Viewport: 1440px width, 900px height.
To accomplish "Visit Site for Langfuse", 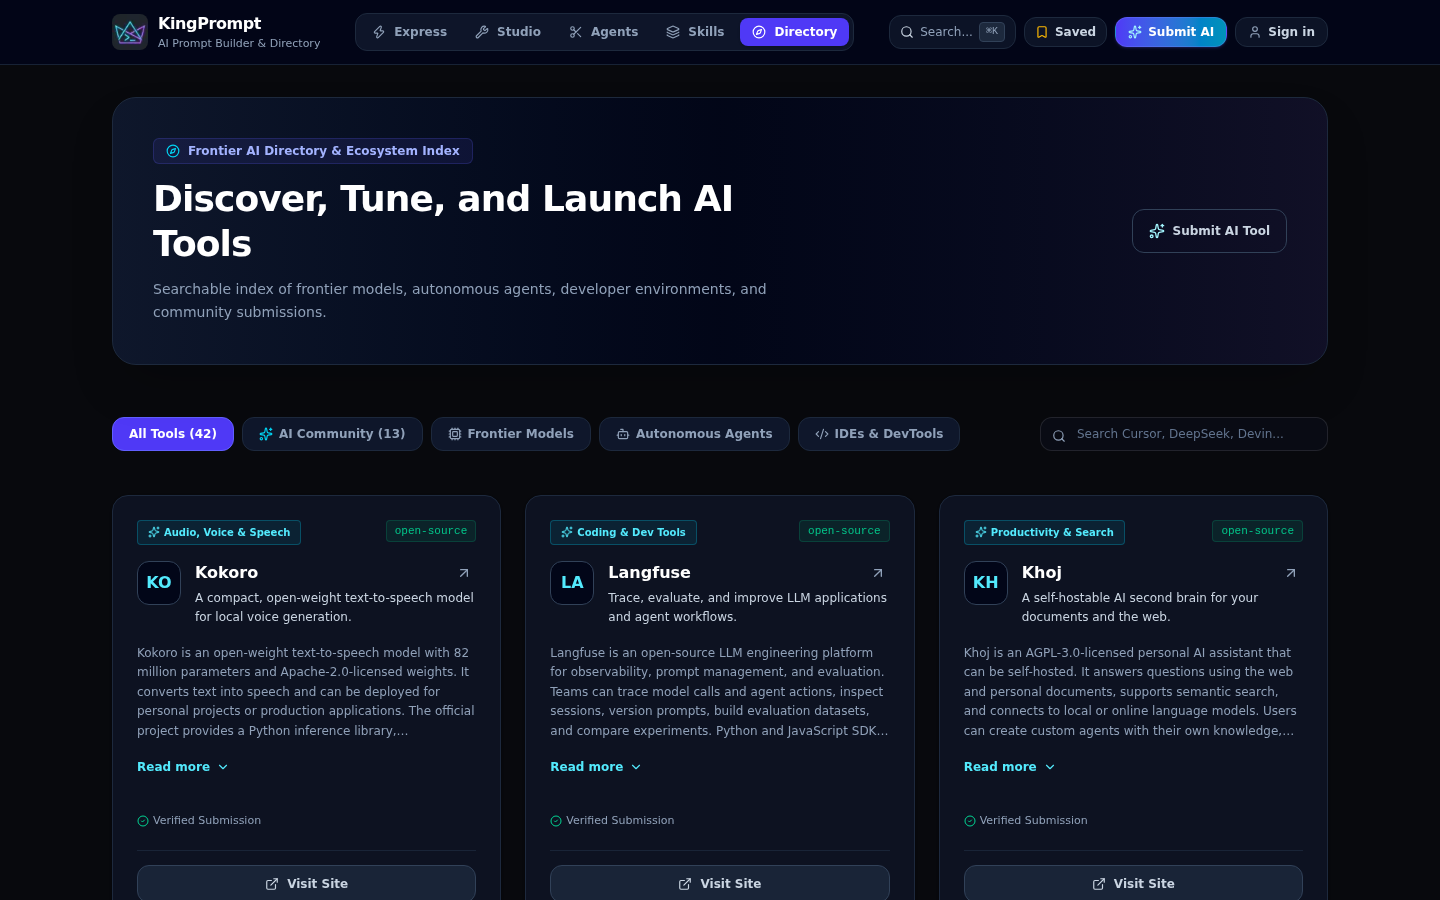I will [x=720, y=883].
